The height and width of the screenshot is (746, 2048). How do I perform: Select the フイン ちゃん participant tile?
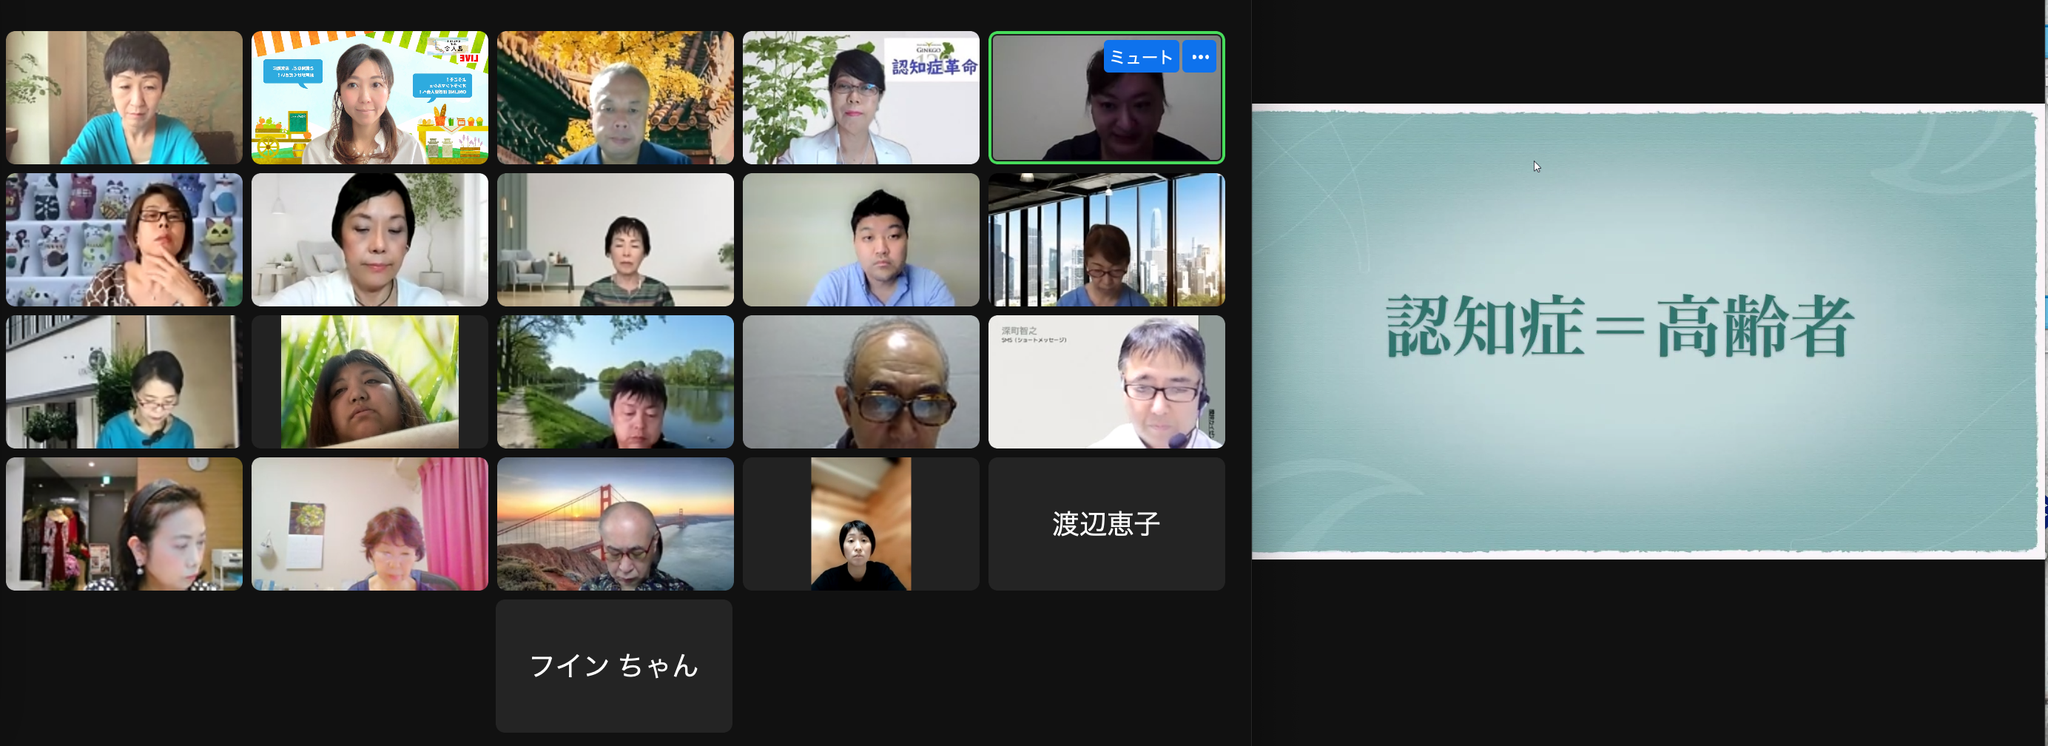tap(614, 666)
